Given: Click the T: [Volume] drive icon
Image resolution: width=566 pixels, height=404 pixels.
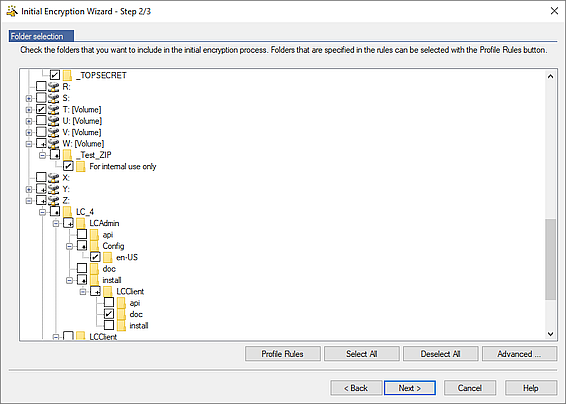Looking at the screenshot, I should tap(54, 109).
